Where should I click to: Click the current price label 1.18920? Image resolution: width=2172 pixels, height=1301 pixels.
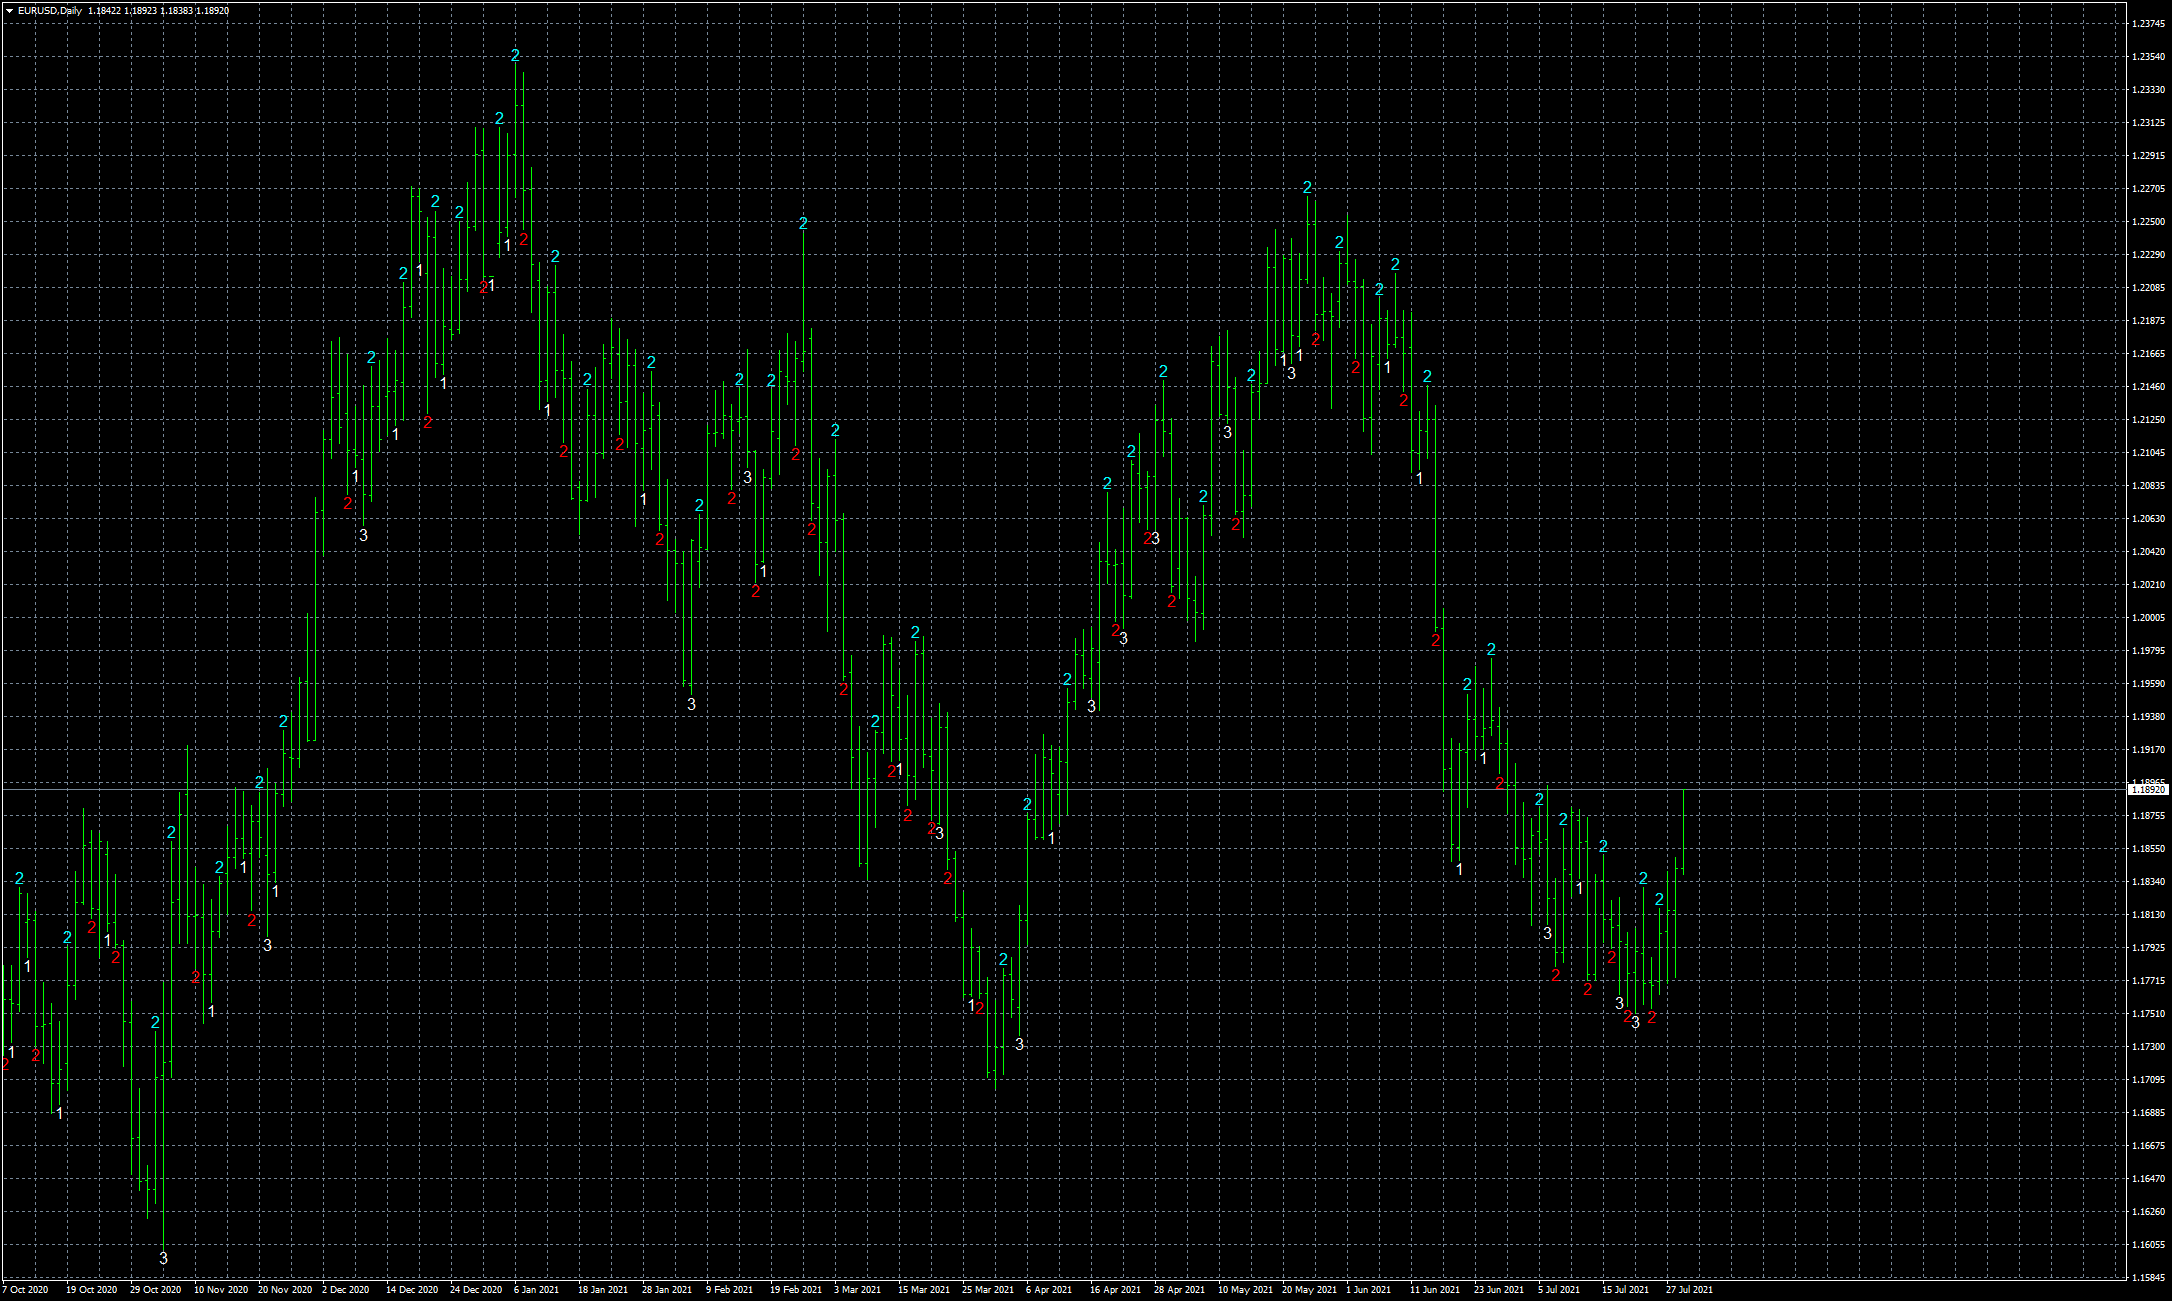pyautogui.click(x=2148, y=790)
